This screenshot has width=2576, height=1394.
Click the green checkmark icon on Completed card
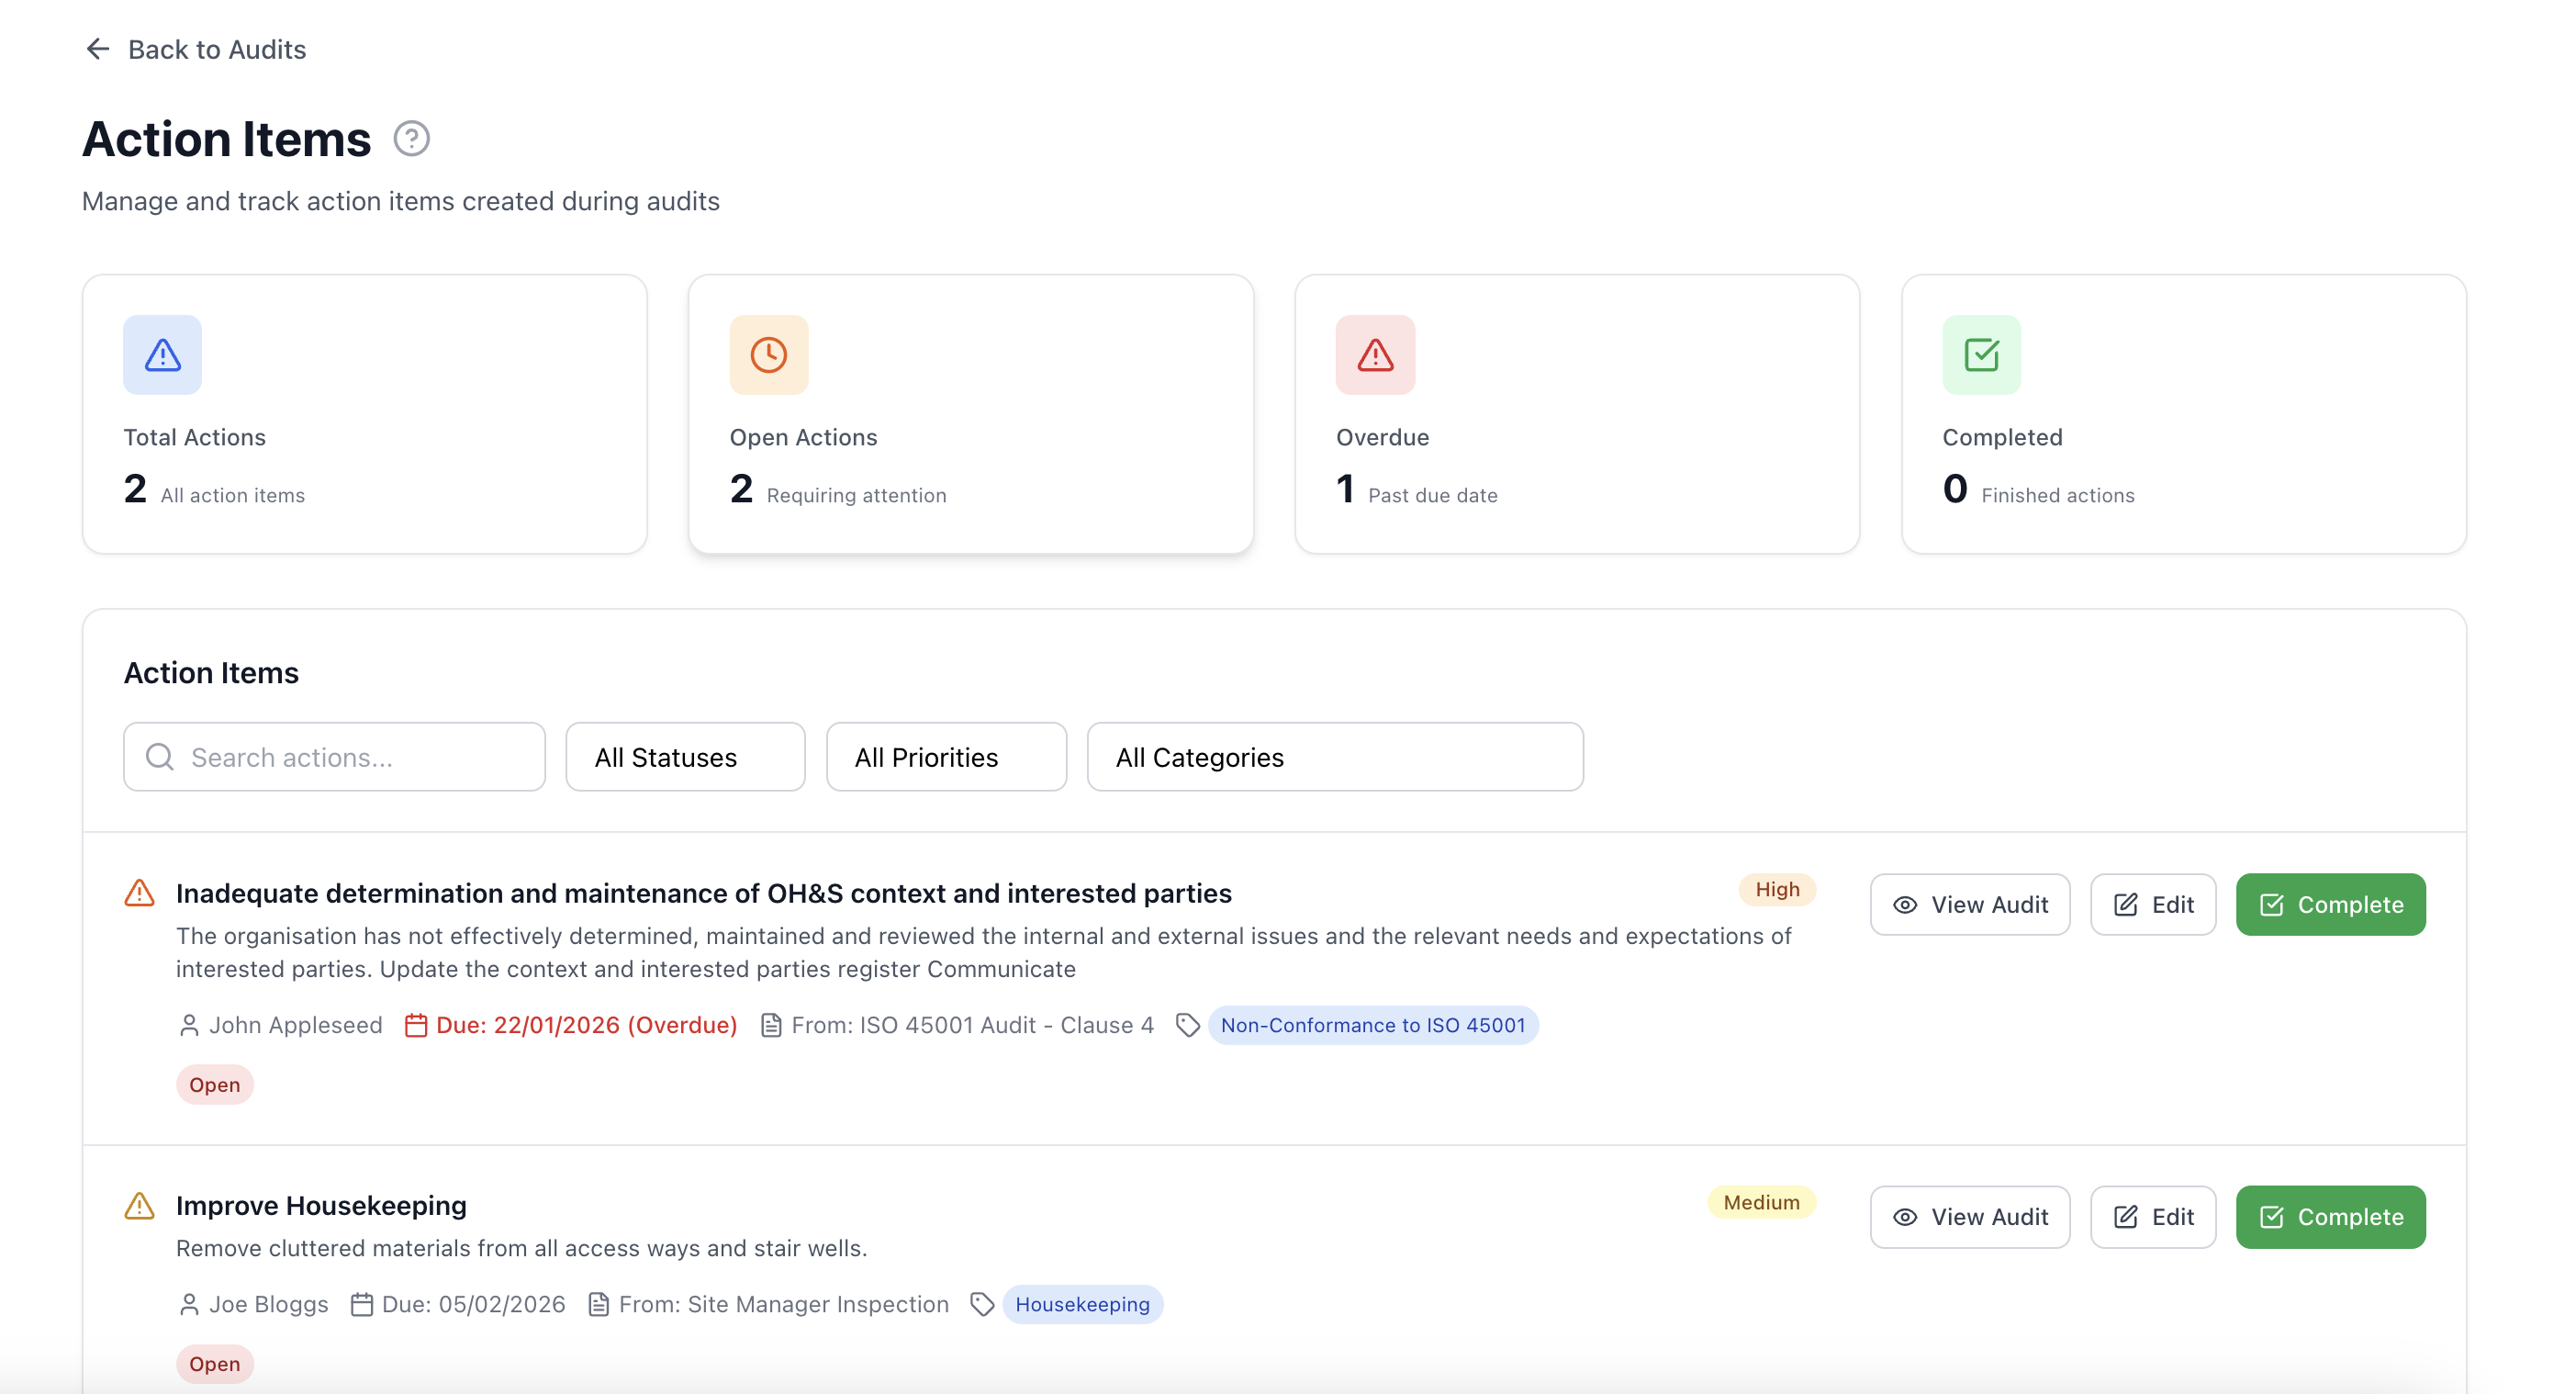tap(1982, 354)
